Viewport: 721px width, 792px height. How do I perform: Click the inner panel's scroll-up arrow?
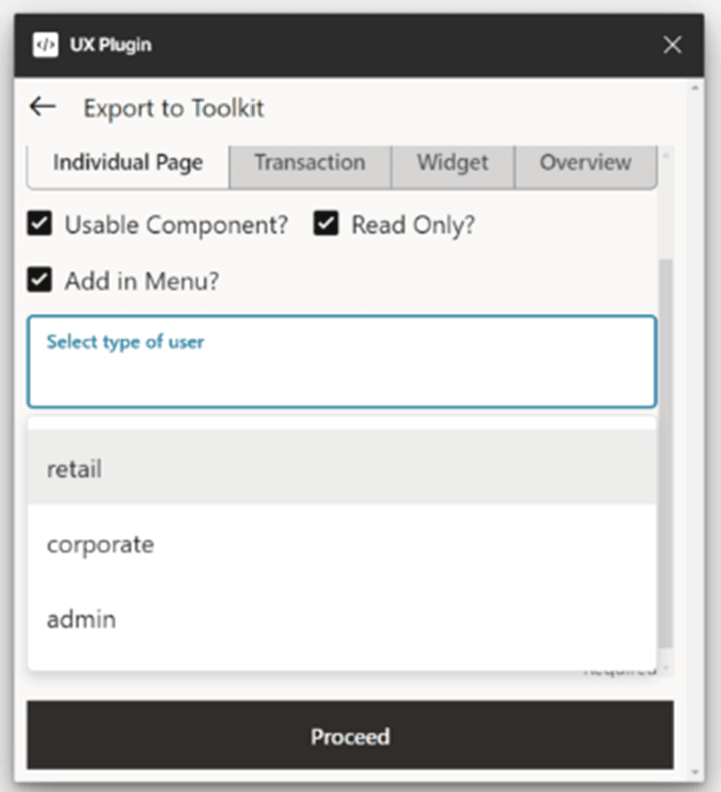666,154
